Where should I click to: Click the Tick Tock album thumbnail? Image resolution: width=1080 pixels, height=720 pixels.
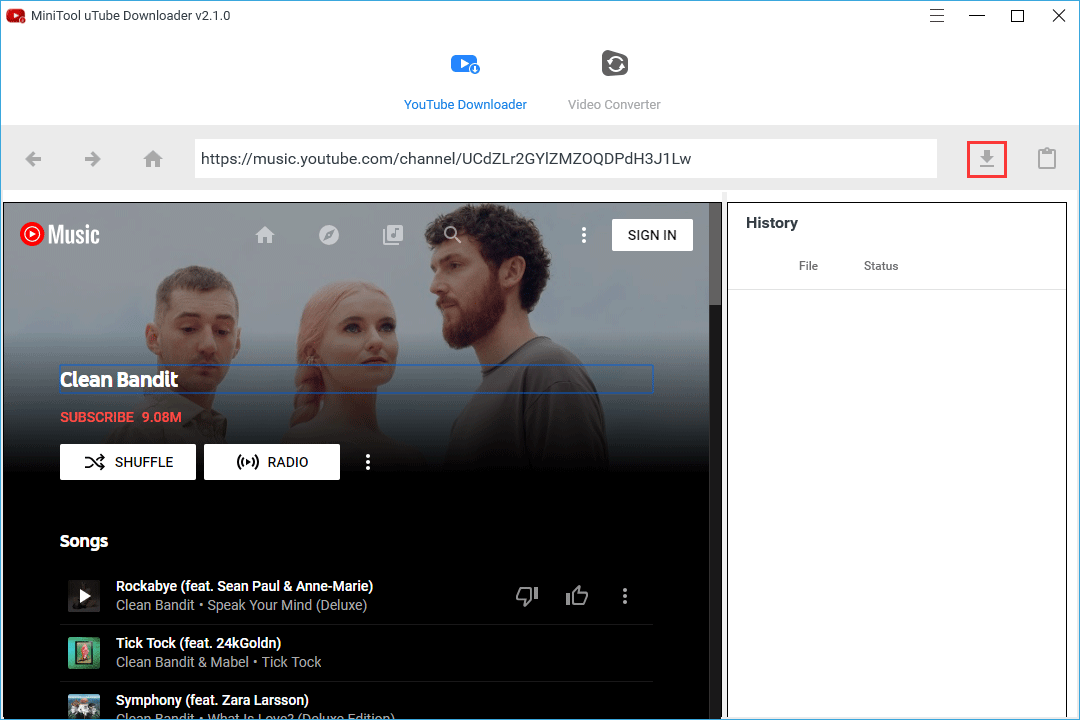tap(84, 652)
